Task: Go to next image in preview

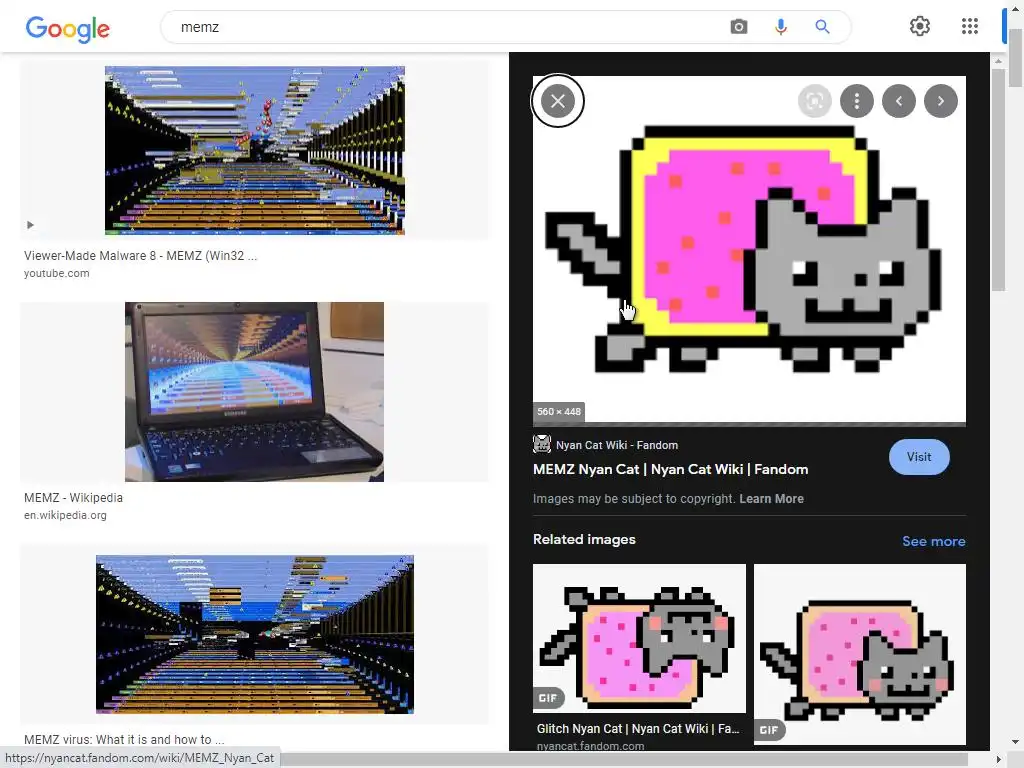Action: 941,101
